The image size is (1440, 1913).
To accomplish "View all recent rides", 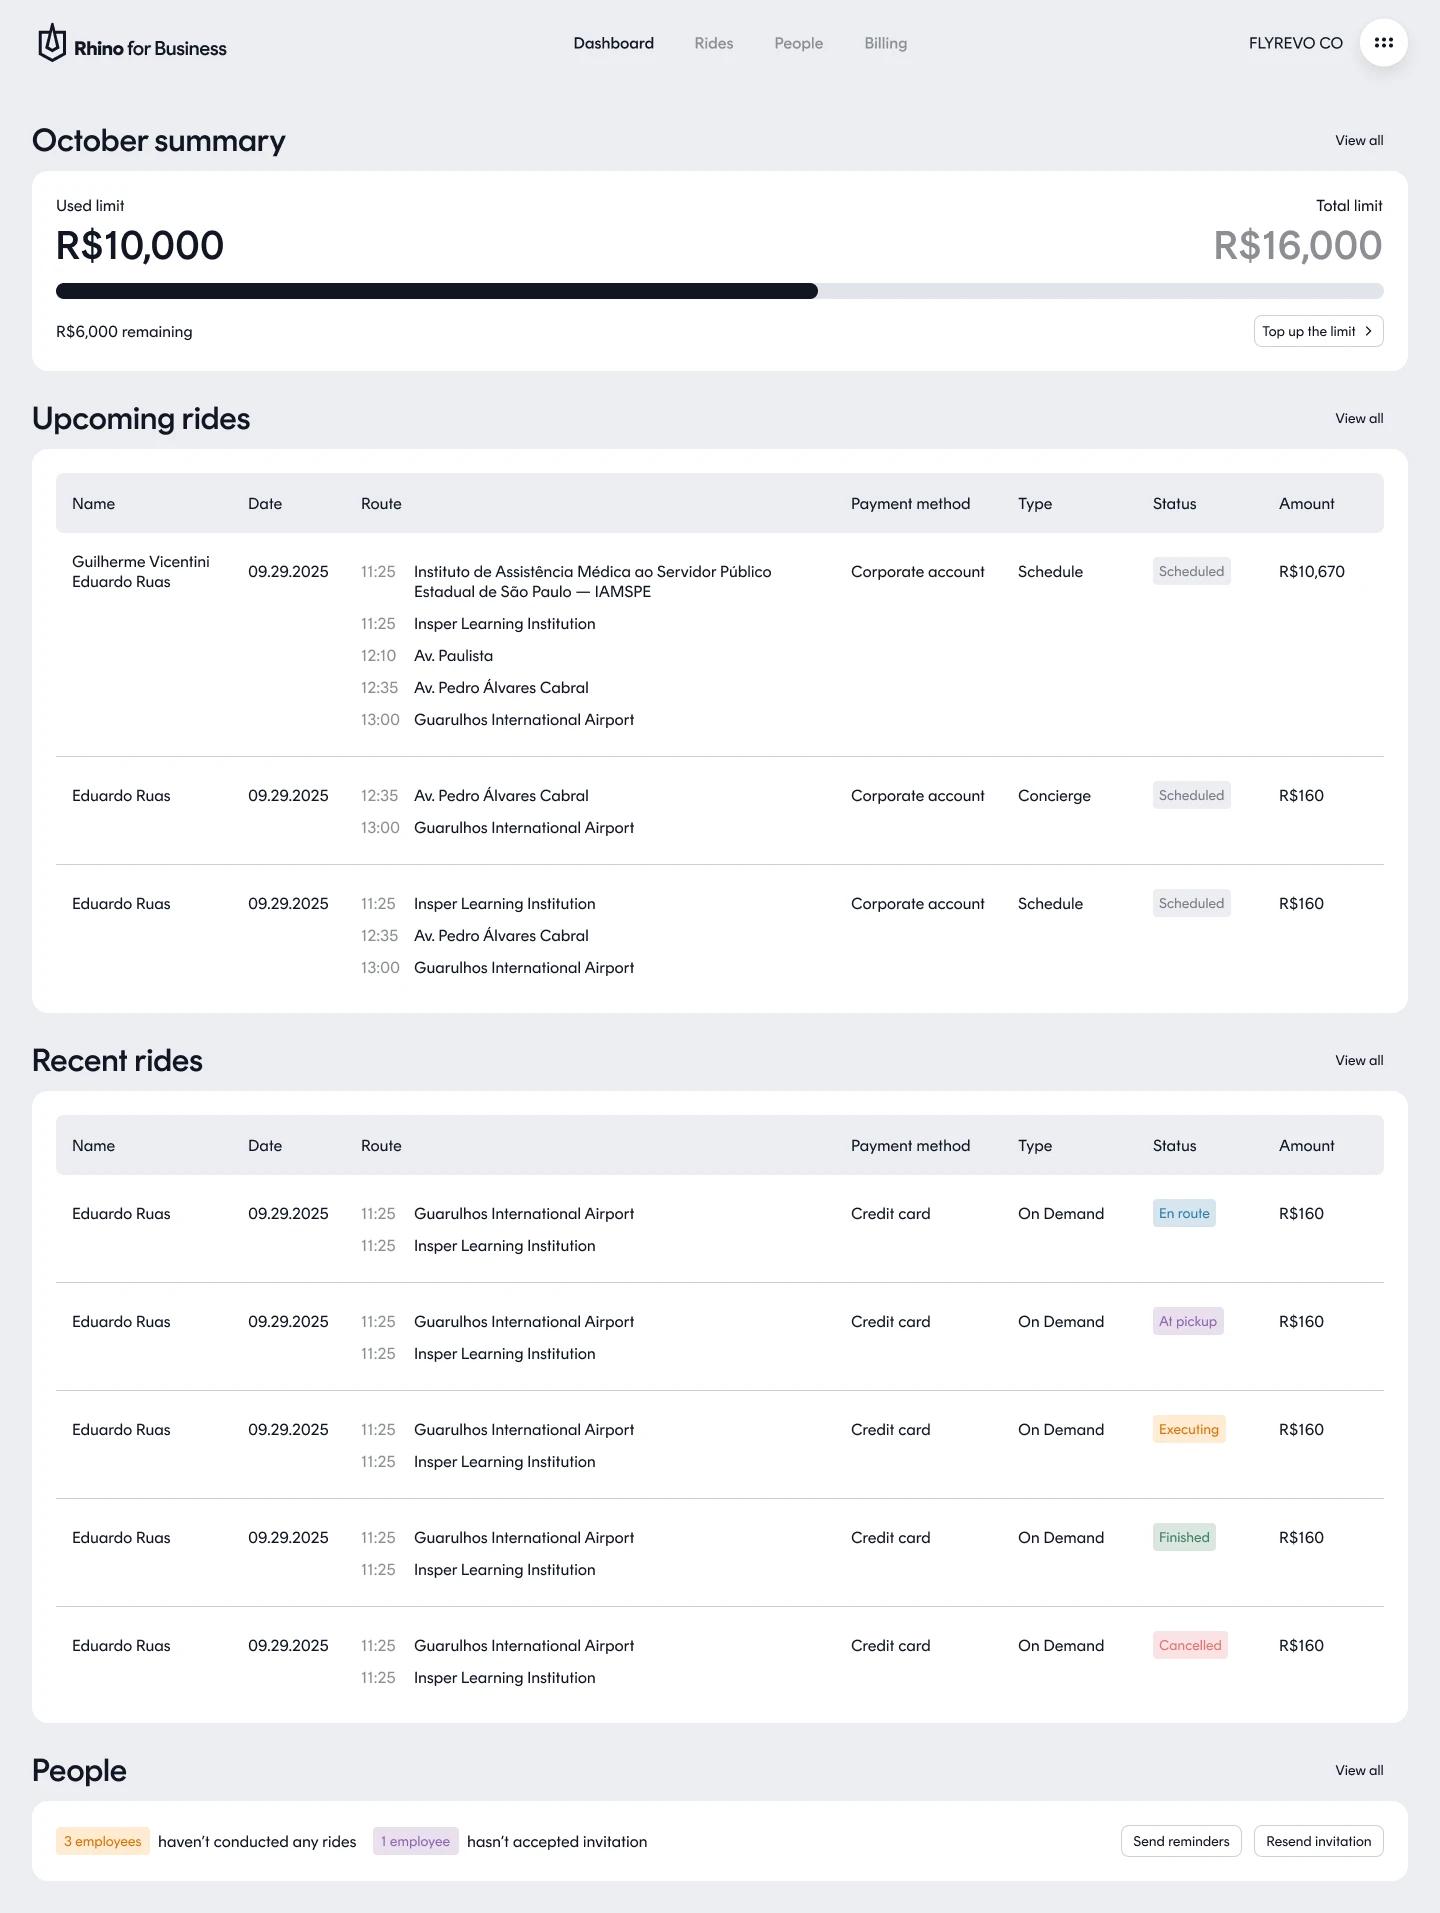I will tap(1359, 1060).
